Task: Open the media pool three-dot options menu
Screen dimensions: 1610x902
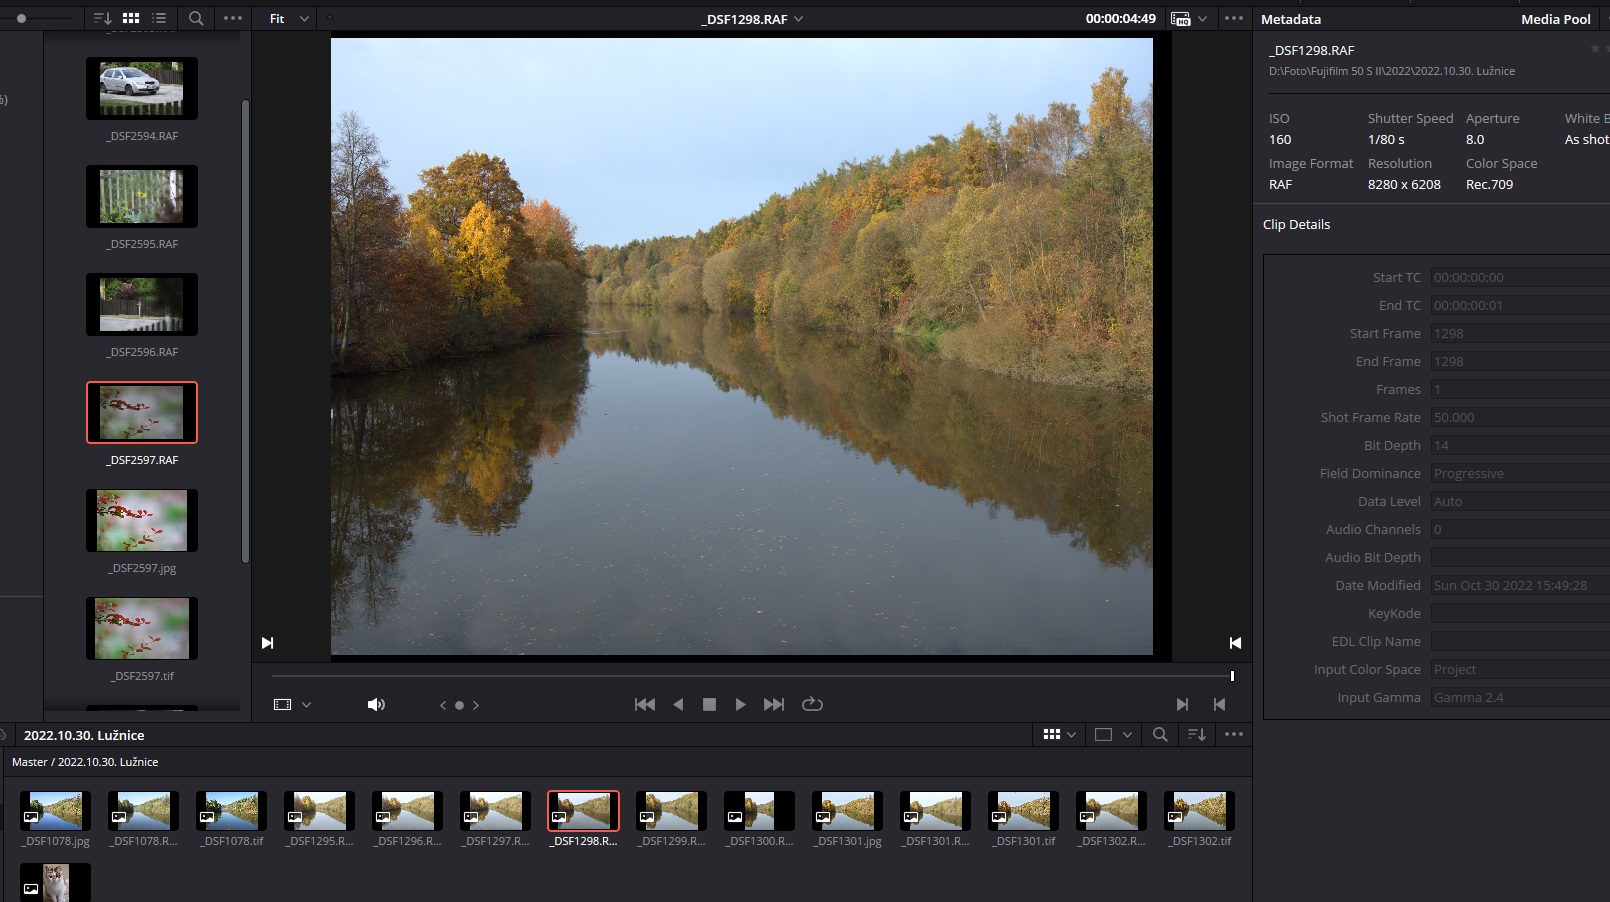Action: (x=1234, y=734)
